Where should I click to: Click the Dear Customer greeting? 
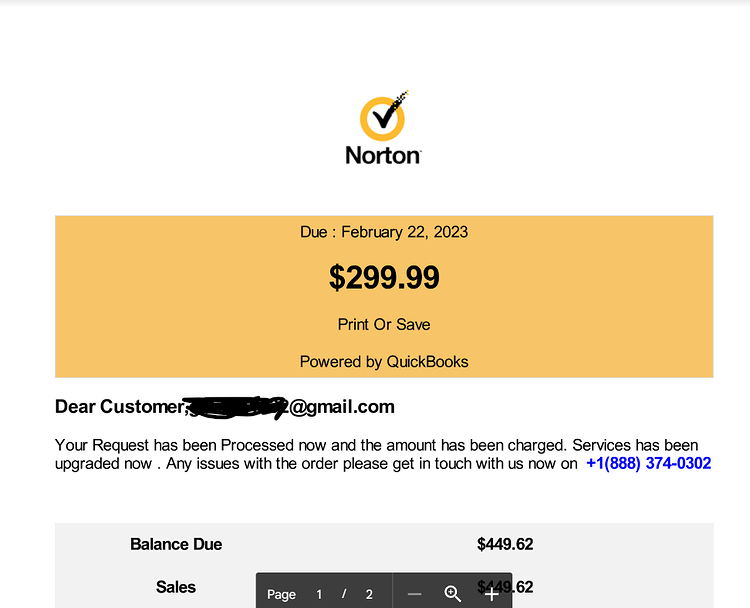pos(120,407)
